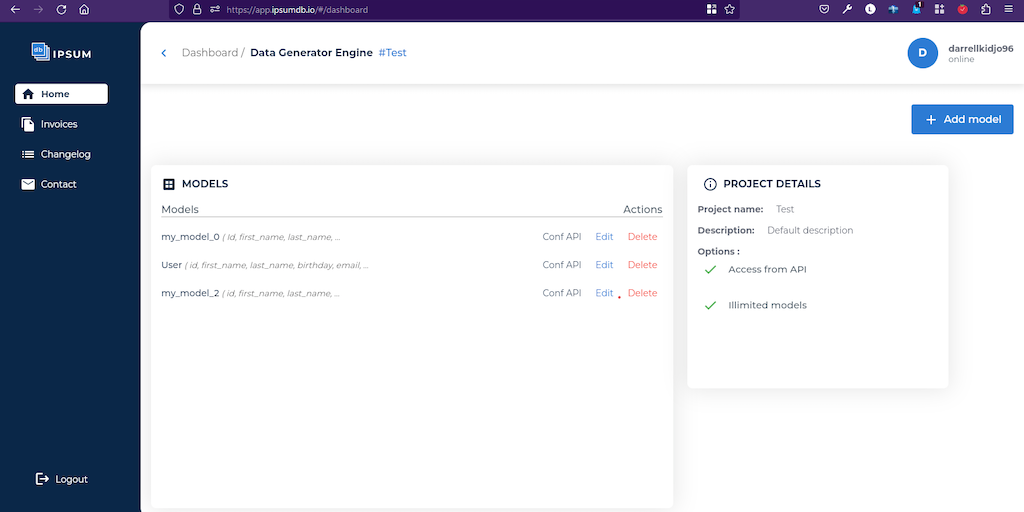1024x512 pixels.
Task: Click the Access from API checkmark
Action: point(710,270)
